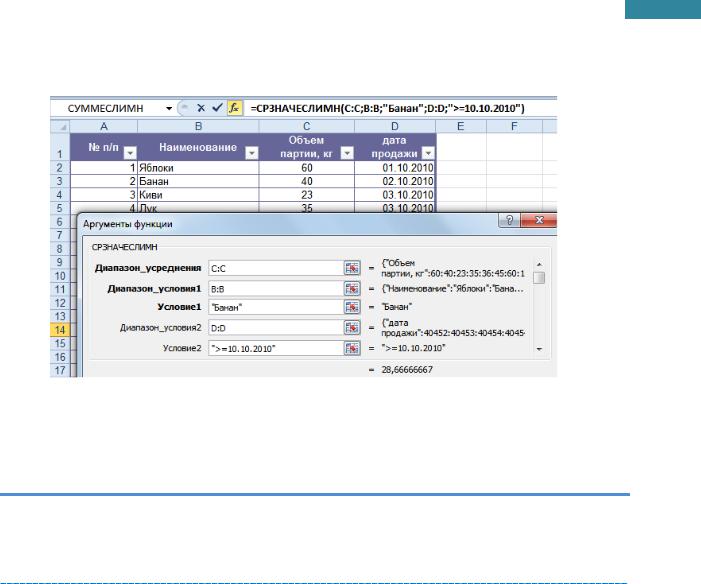Open the Insert Function fx button

234,108
